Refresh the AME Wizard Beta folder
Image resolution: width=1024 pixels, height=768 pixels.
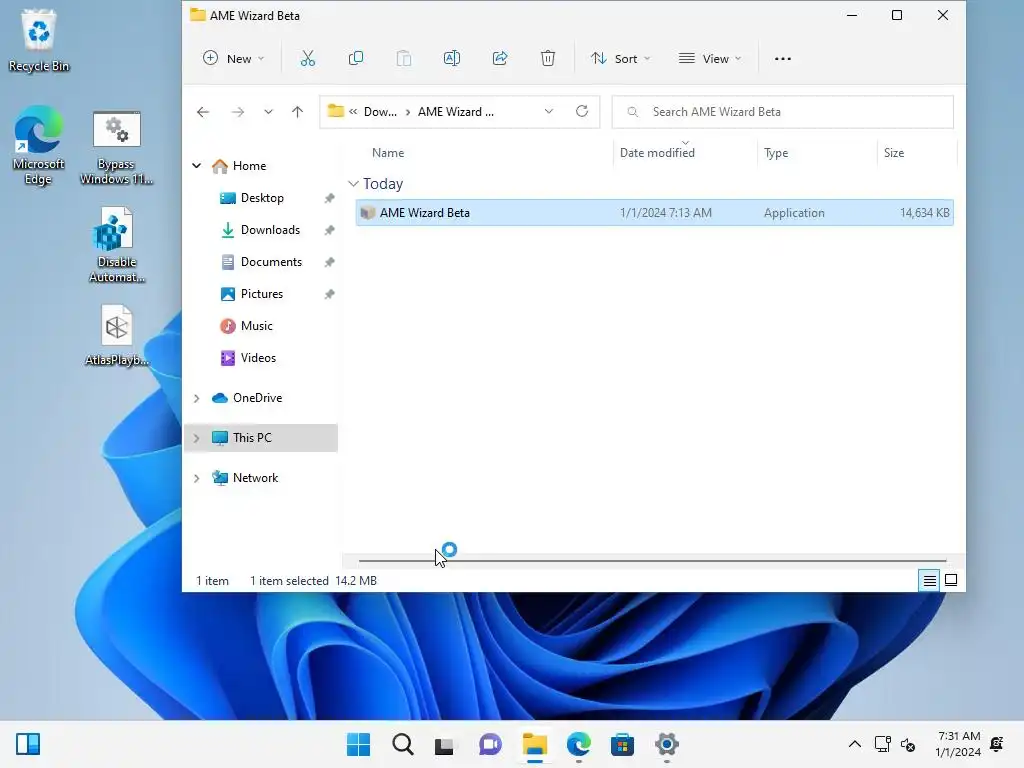[x=582, y=112]
